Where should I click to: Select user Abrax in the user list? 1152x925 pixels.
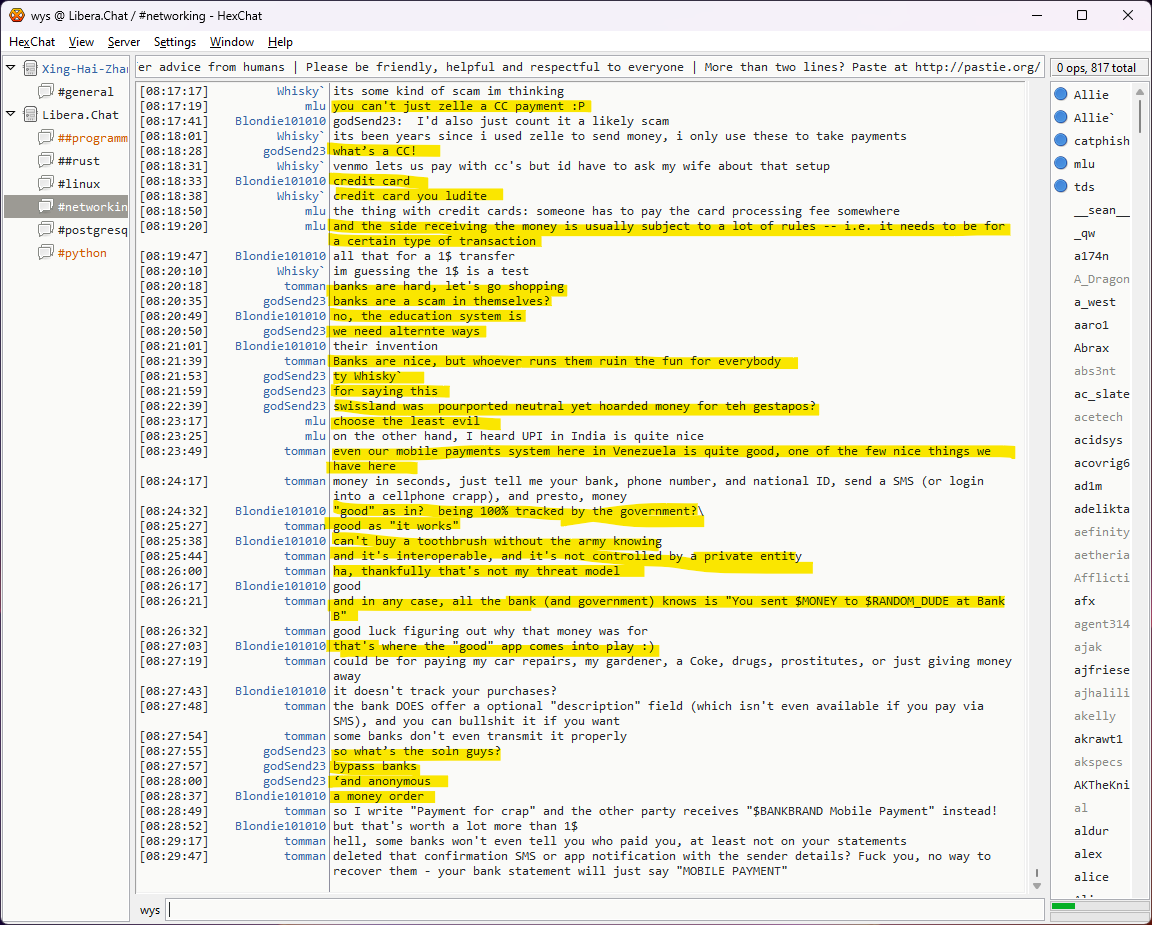[x=1091, y=348]
